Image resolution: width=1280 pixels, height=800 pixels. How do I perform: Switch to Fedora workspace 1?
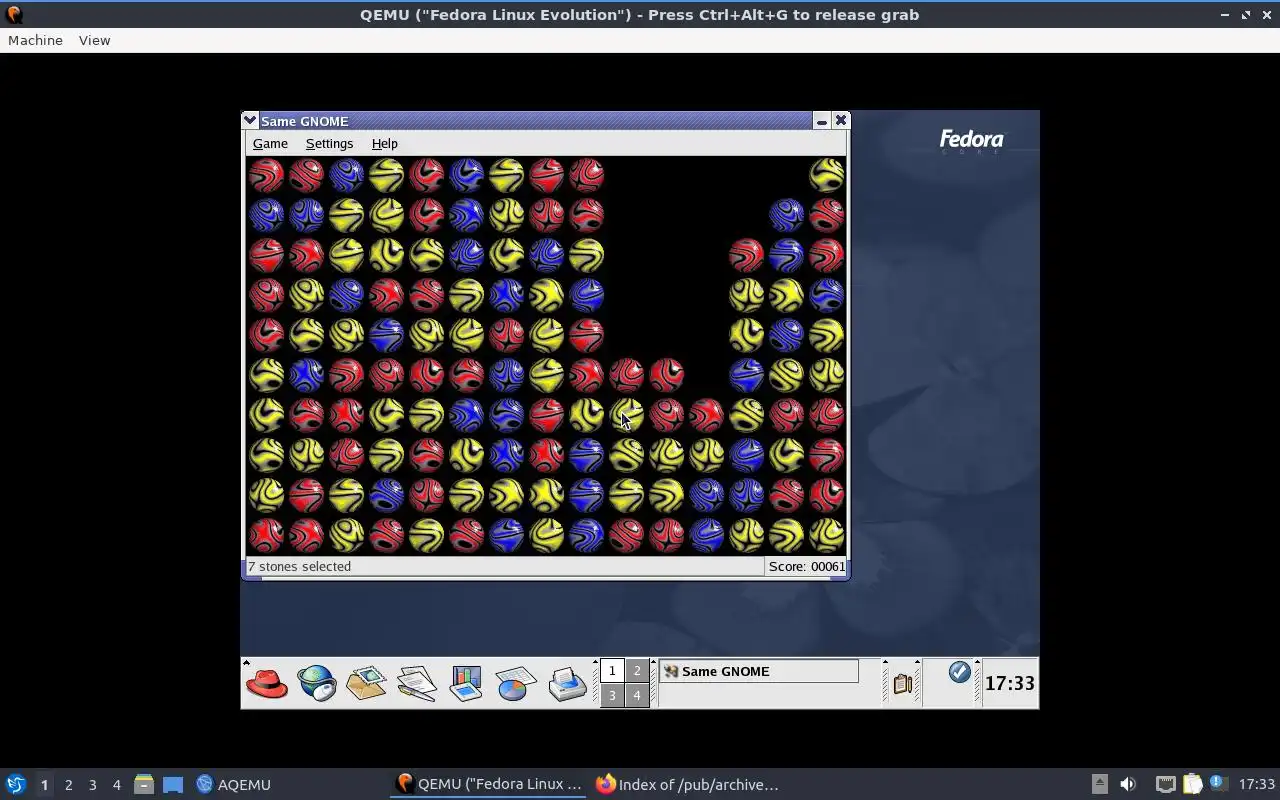tap(612, 671)
